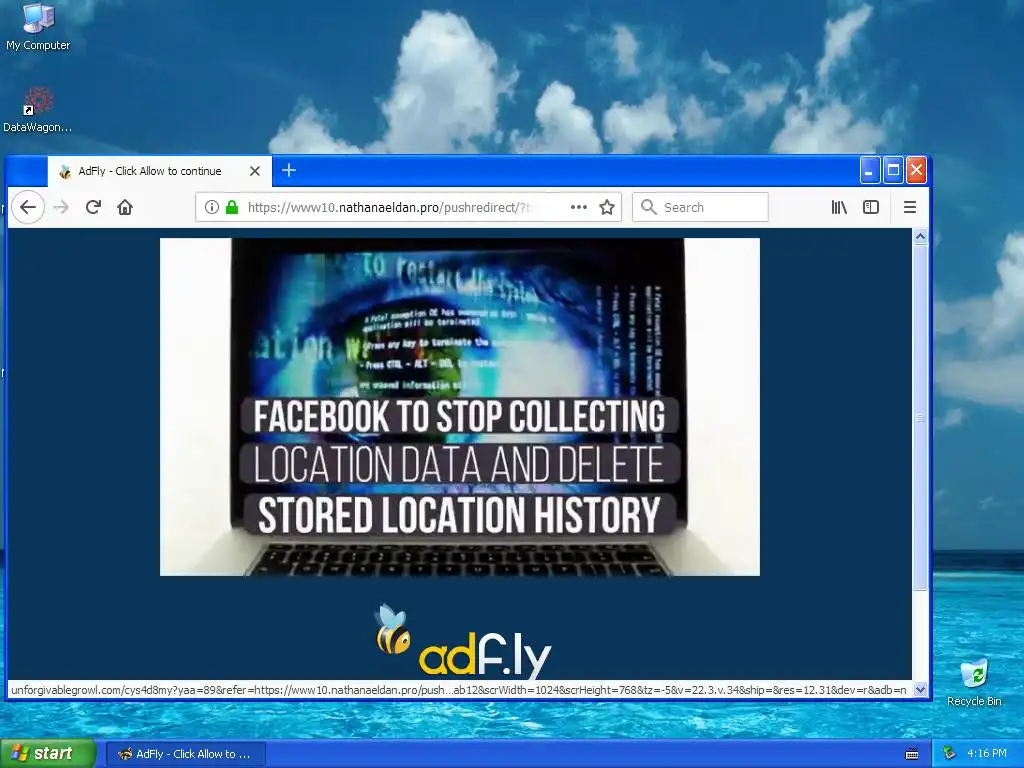Viewport: 1024px width, 768px height.
Task: Click the page scrollbar down arrow
Action: [x=920, y=689]
